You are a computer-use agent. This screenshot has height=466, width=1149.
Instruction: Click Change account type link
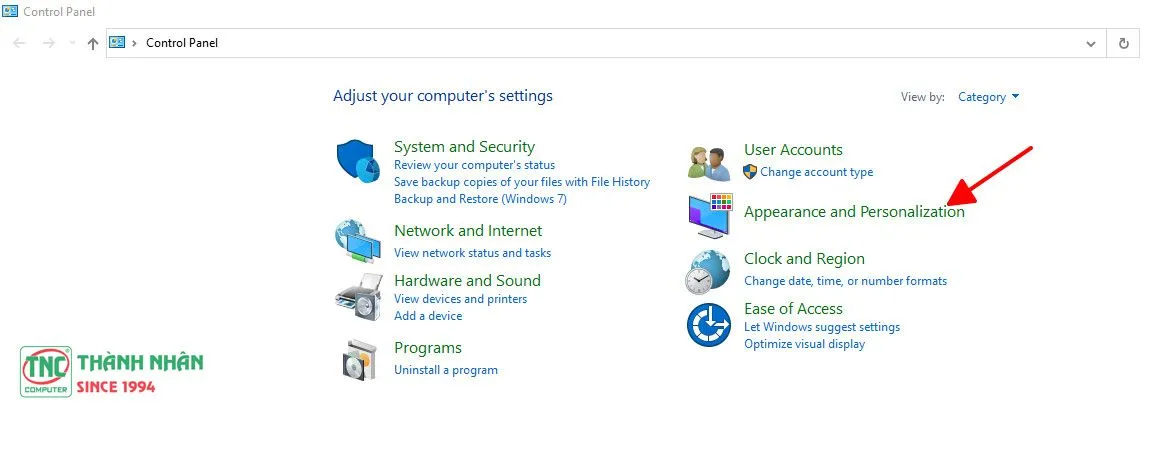coord(816,172)
